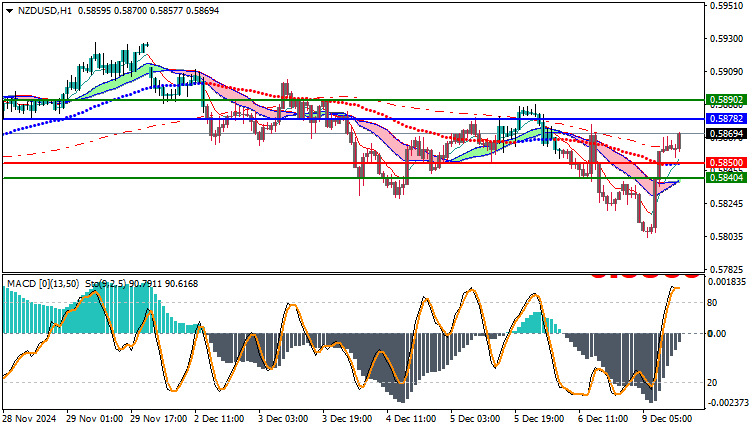Viewport: 750px width, 430px height.
Task: Select the OHLC values 0.58595 0.58700 0.58577 0.58694
Action: (x=148, y=11)
